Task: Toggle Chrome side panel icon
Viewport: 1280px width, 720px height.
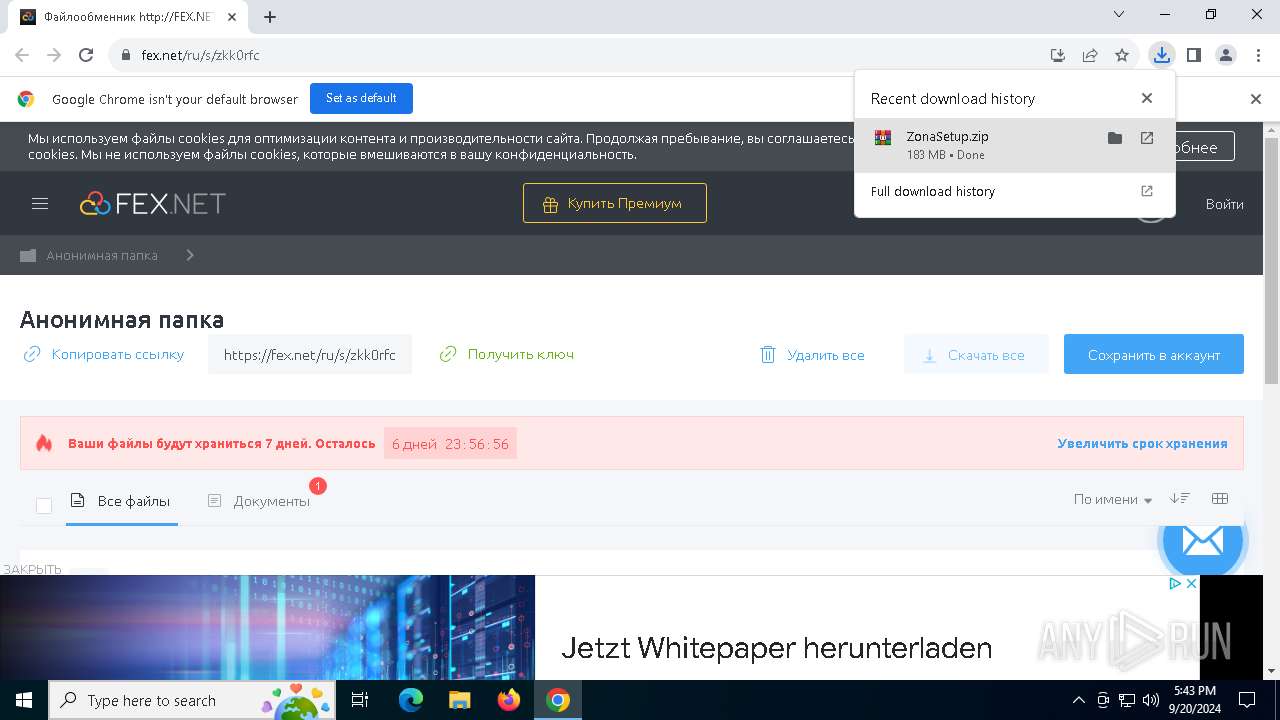Action: 1193,55
